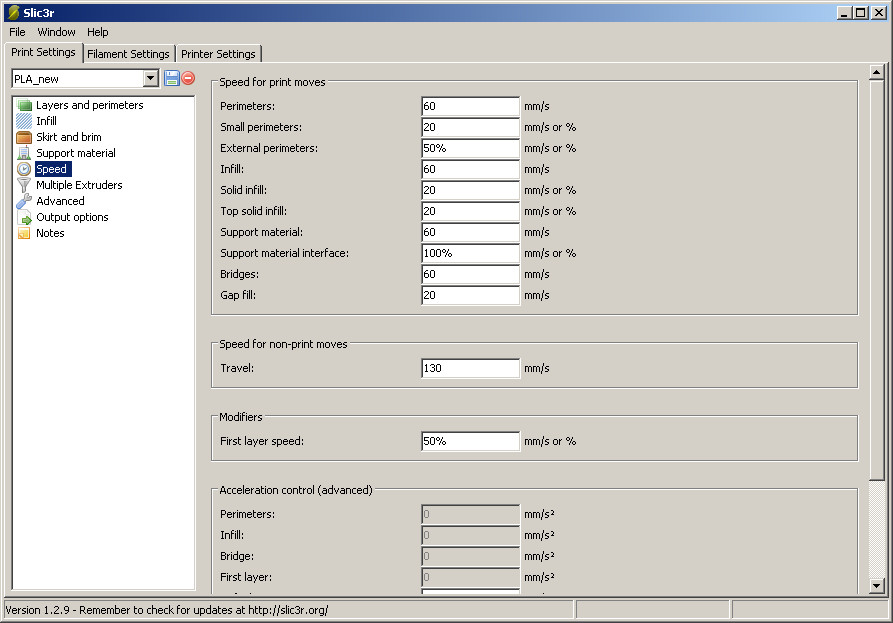Click the External perimeters speed field
The width and height of the screenshot is (893, 623).
470,148
